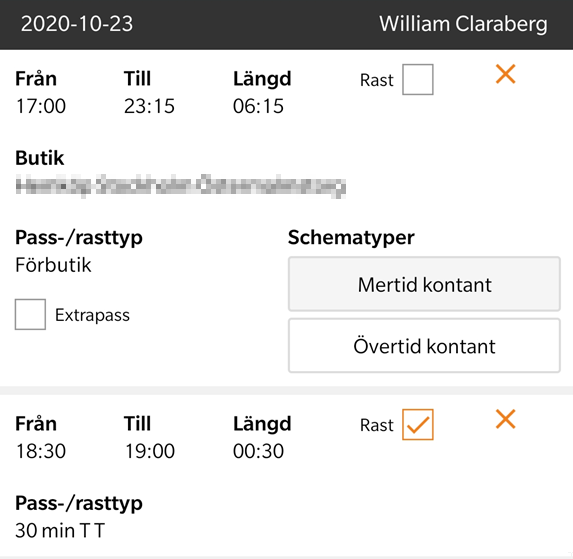Delete the 17:00–23:15 shift with orange X
This screenshot has width=573, height=559.
click(x=505, y=74)
